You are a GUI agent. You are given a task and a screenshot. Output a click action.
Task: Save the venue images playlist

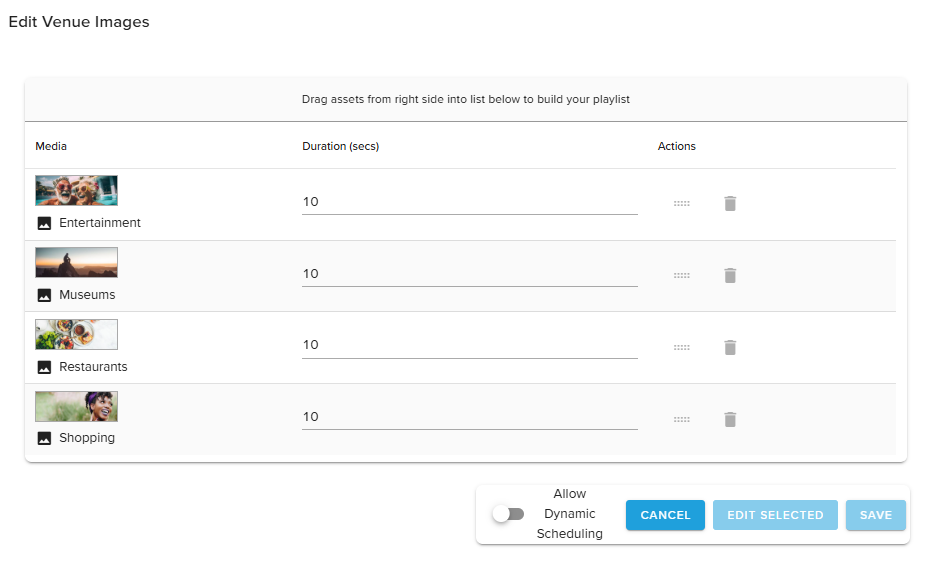tap(876, 515)
